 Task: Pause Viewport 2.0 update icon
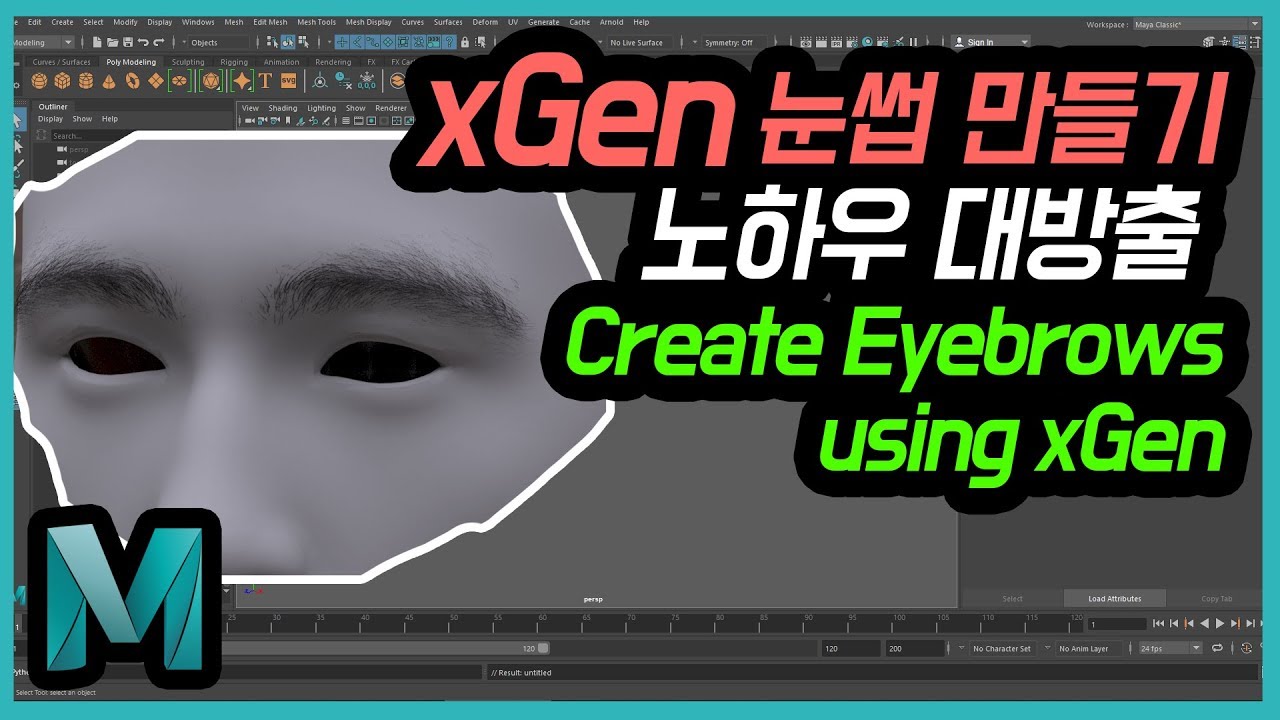[913, 42]
